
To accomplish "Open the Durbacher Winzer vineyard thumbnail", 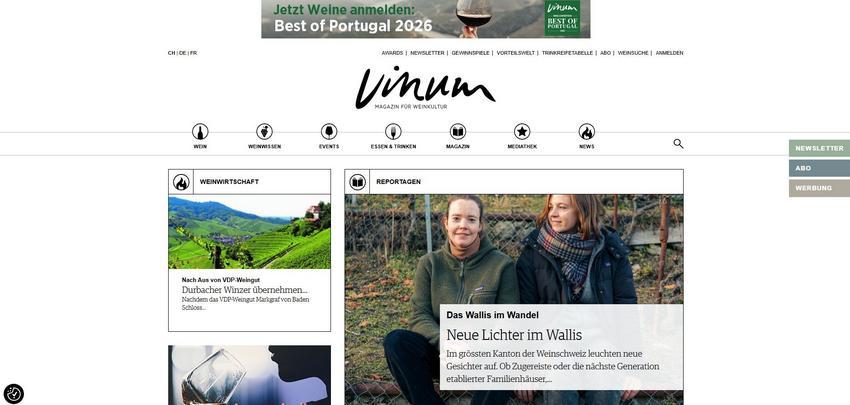I will pyautogui.click(x=249, y=233).
